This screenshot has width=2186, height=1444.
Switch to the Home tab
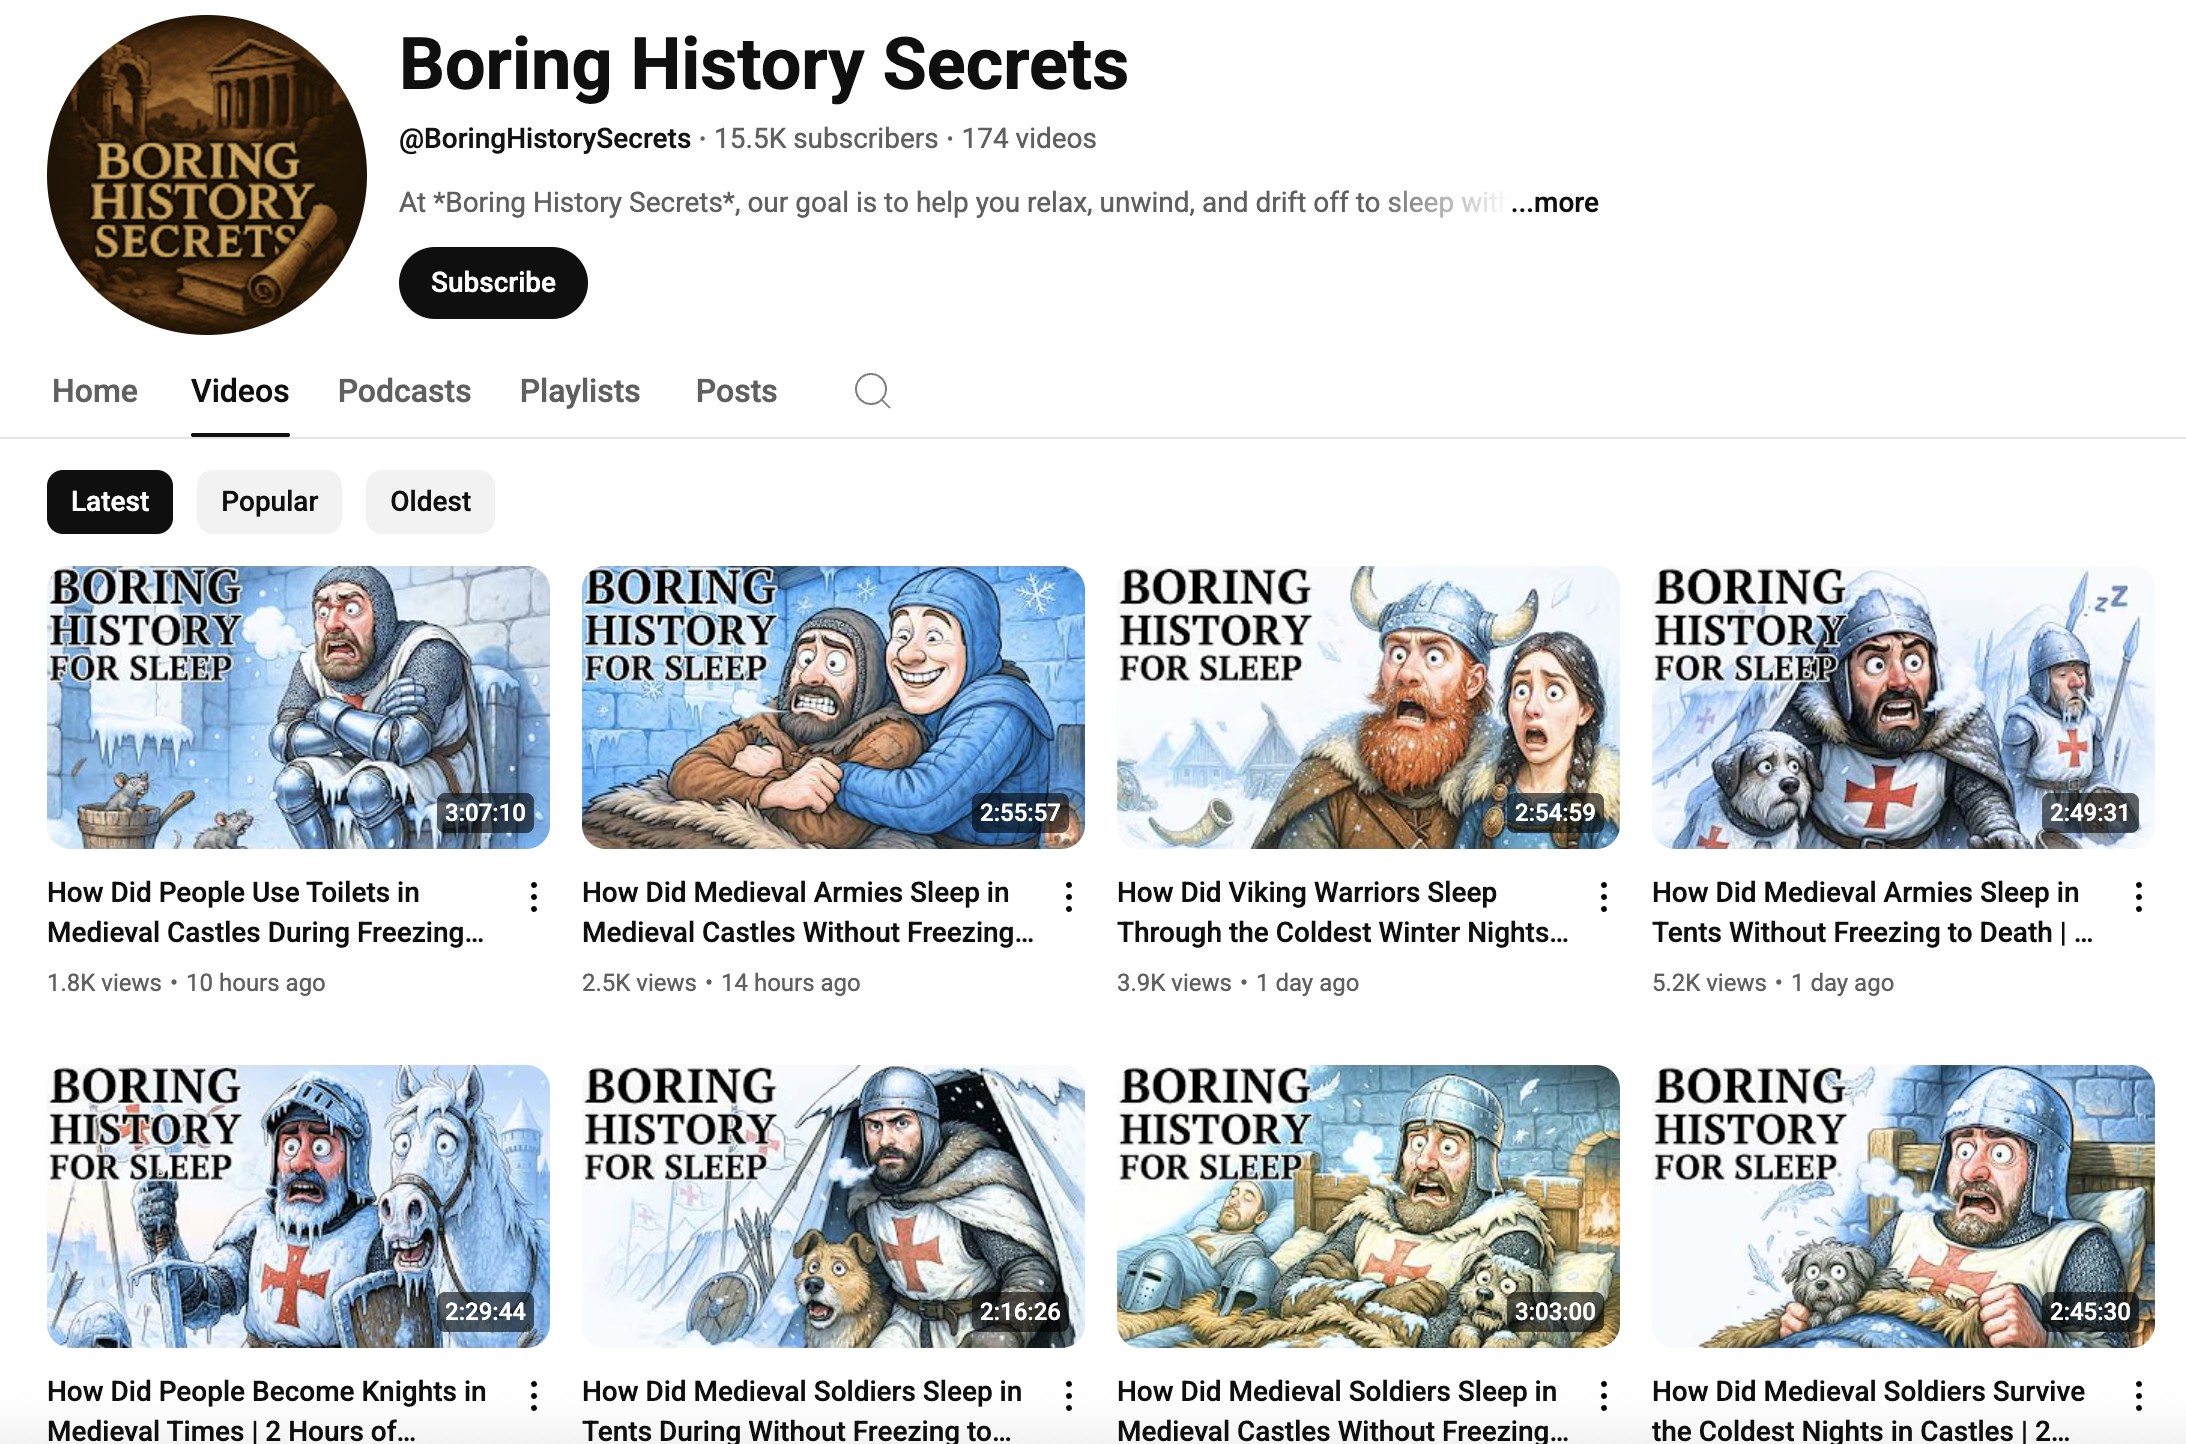click(95, 391)
